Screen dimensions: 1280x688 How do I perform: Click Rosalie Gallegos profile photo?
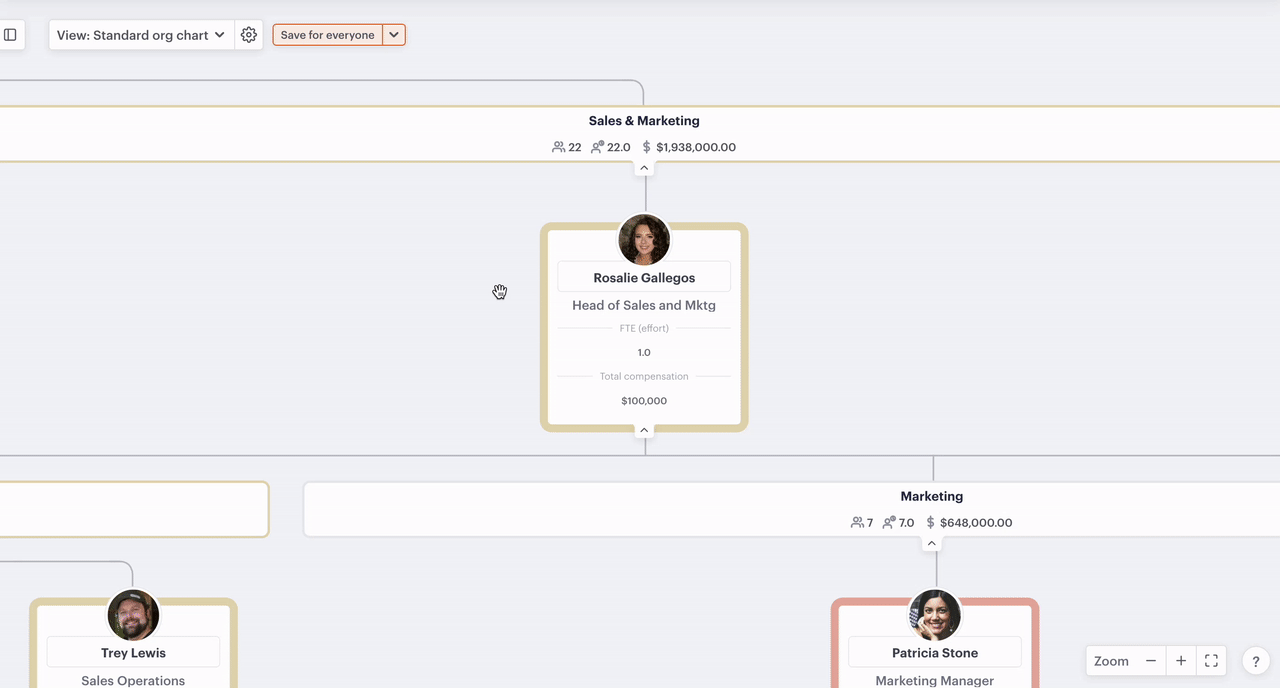click(x=644, y=240)
